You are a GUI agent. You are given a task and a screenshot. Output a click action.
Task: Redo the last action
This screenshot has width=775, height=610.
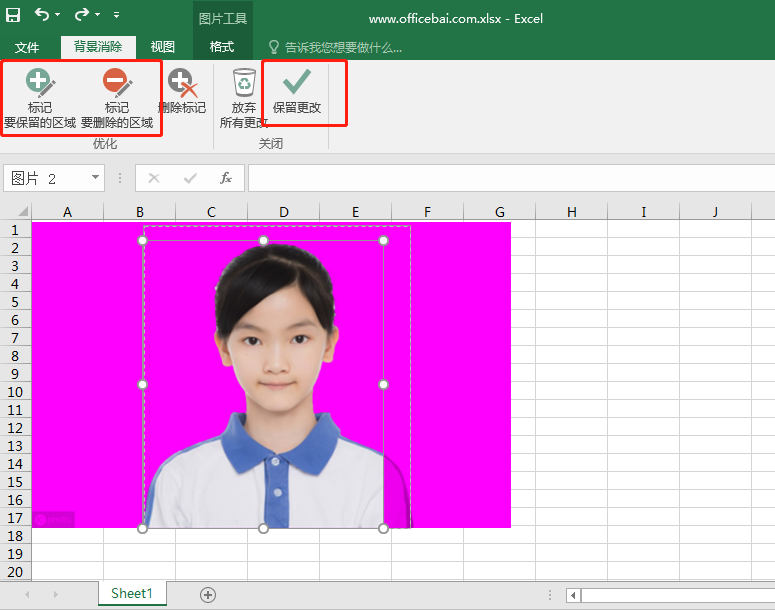[x=82, y=14]
